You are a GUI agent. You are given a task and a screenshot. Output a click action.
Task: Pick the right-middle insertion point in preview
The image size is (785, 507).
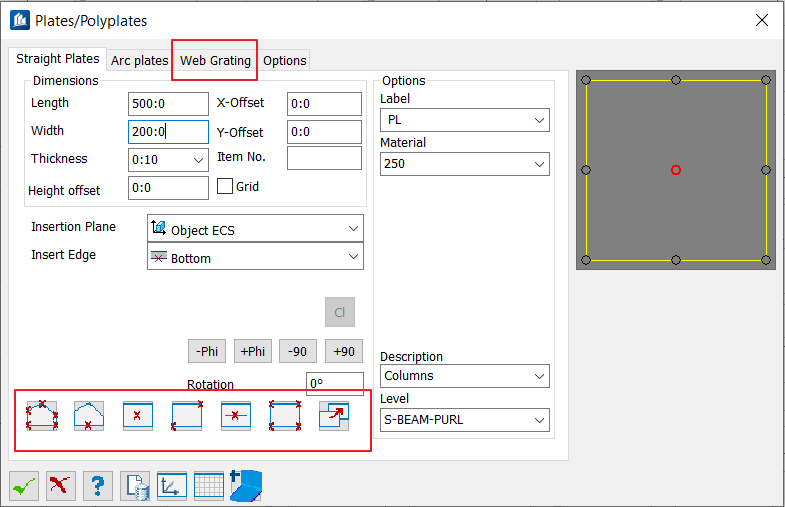click(x=766, y=170)
